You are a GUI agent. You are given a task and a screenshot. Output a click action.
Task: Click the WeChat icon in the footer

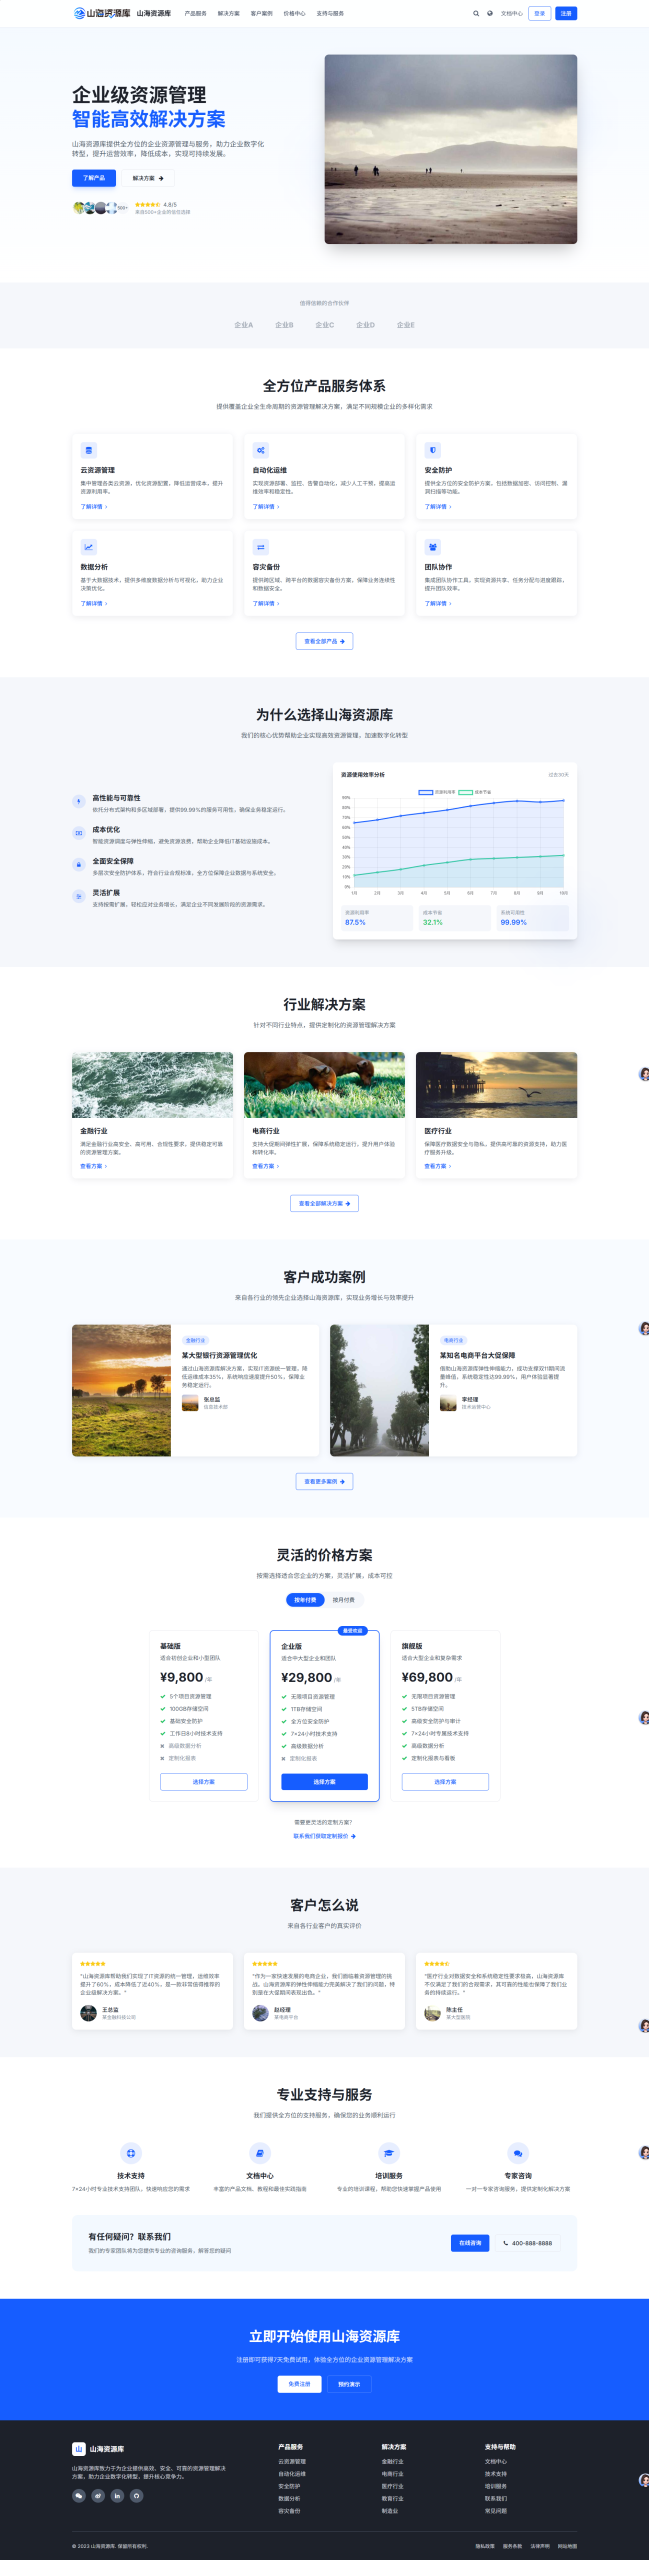[x=79, y=2495]
